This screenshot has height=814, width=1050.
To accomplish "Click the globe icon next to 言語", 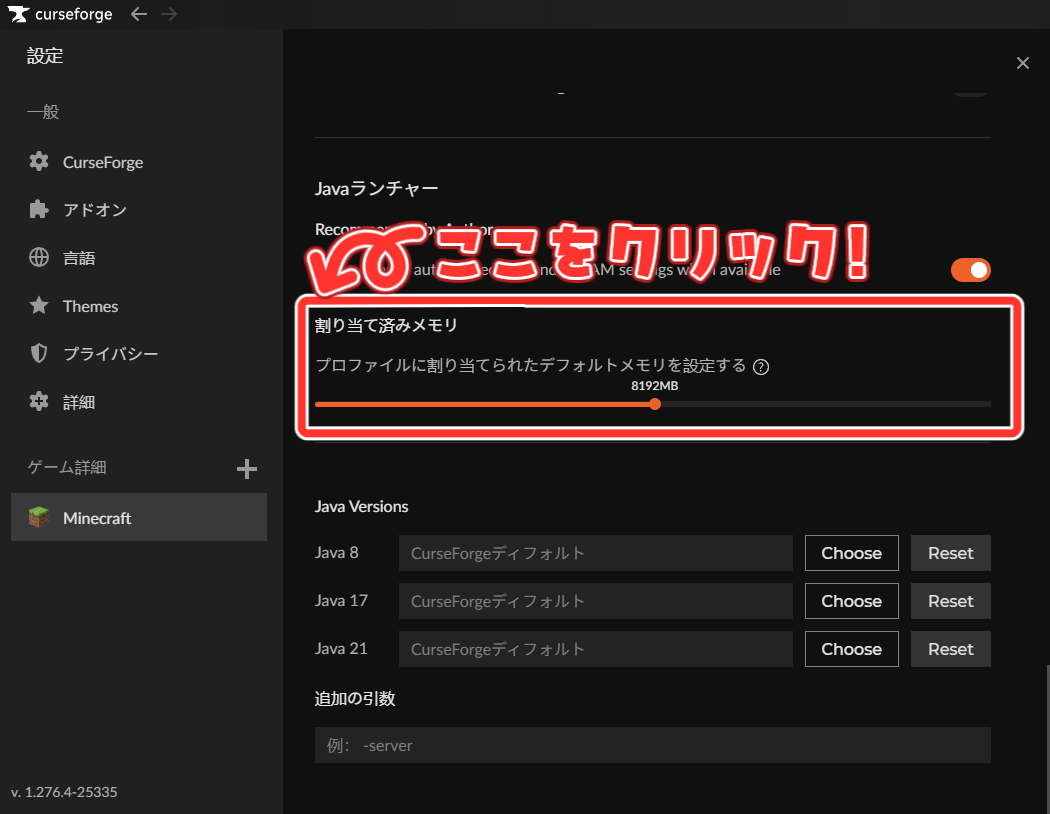I will click(x=37, y=257).
